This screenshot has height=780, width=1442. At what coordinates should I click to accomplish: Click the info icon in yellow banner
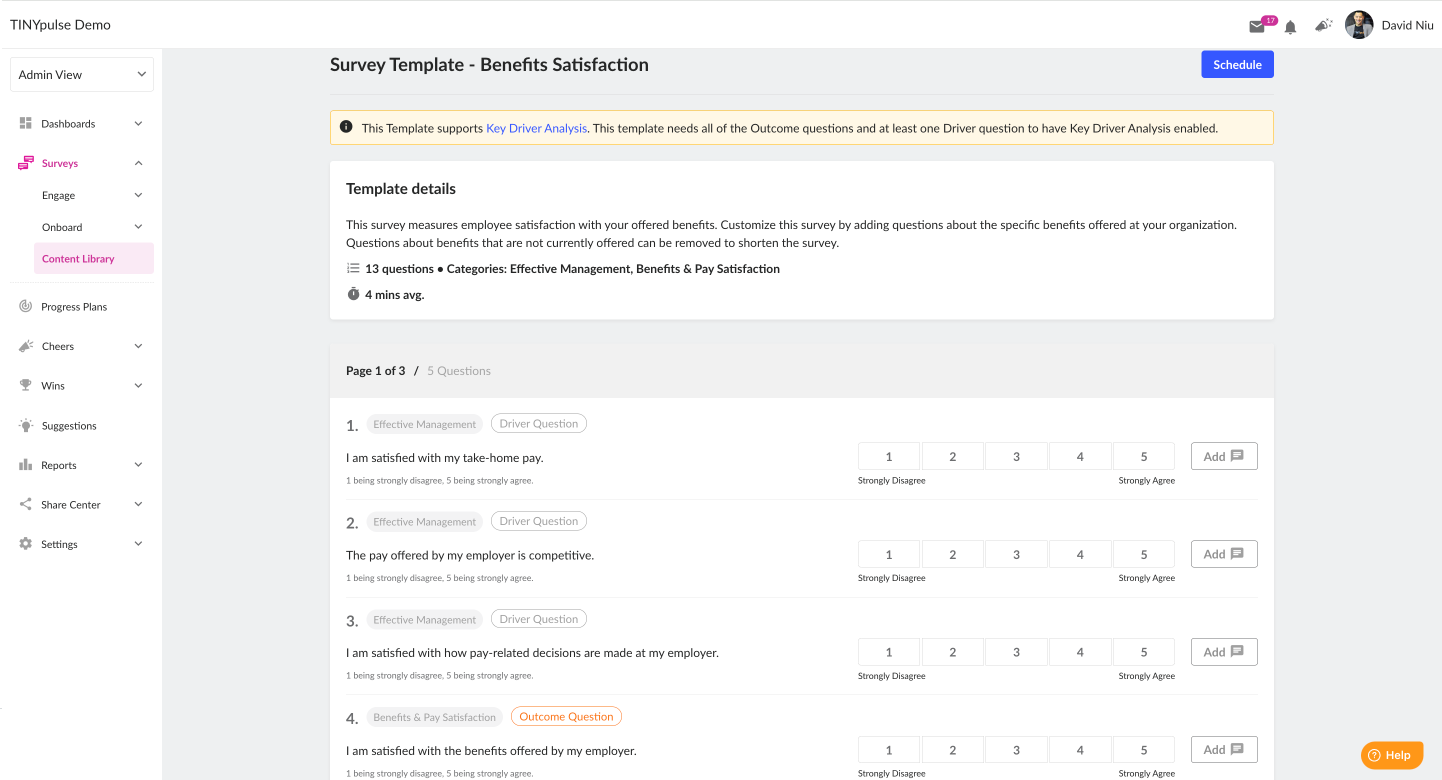pos(346,127)
